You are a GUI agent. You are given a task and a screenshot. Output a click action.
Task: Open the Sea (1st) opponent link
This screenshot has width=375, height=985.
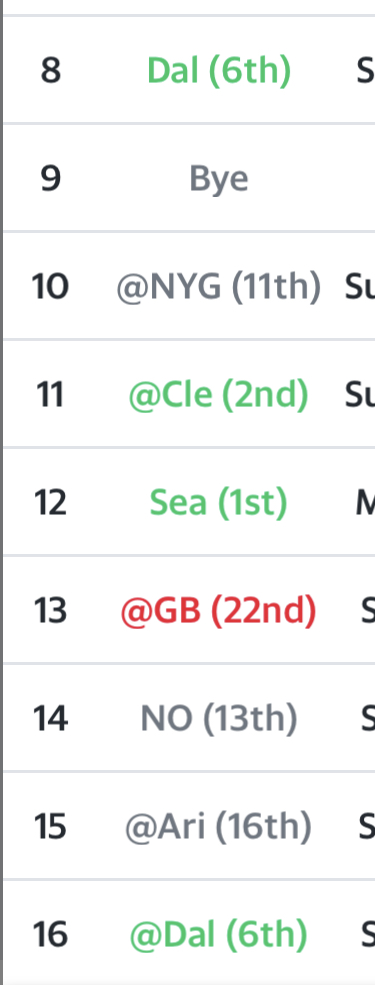click(x=219, y=503)
